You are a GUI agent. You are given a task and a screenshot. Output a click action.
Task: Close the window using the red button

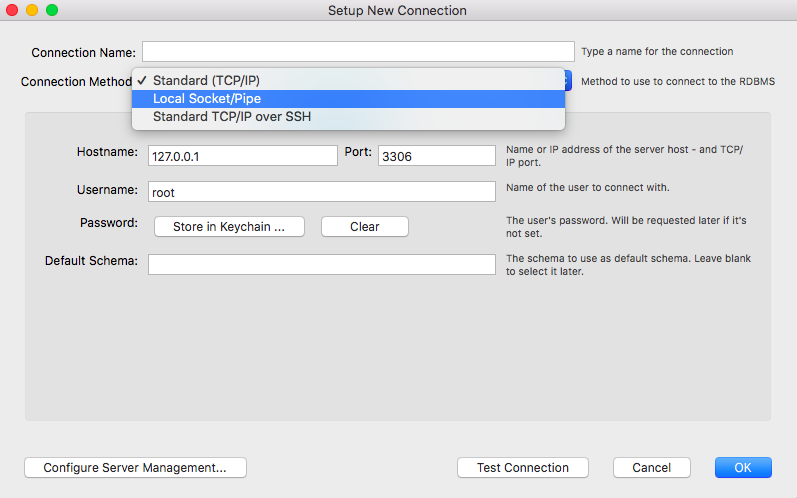click(12, 10)
